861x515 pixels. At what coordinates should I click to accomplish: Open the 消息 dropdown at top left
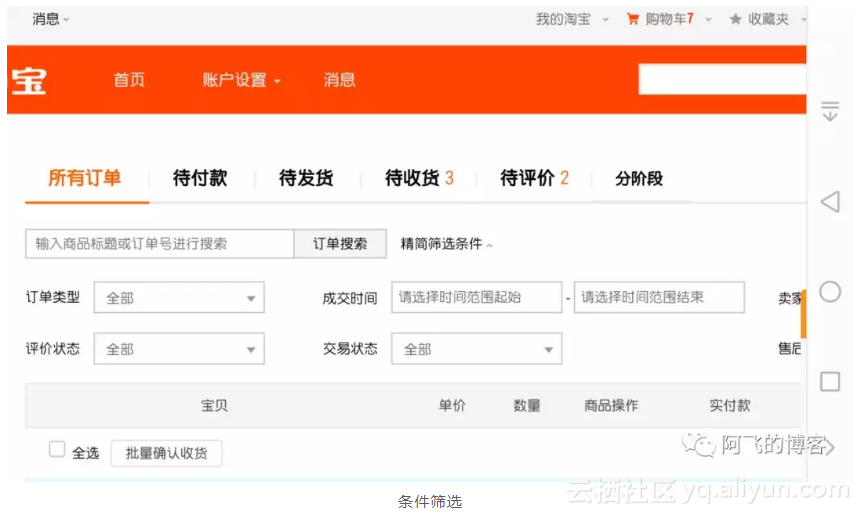(x=50, y=19)
